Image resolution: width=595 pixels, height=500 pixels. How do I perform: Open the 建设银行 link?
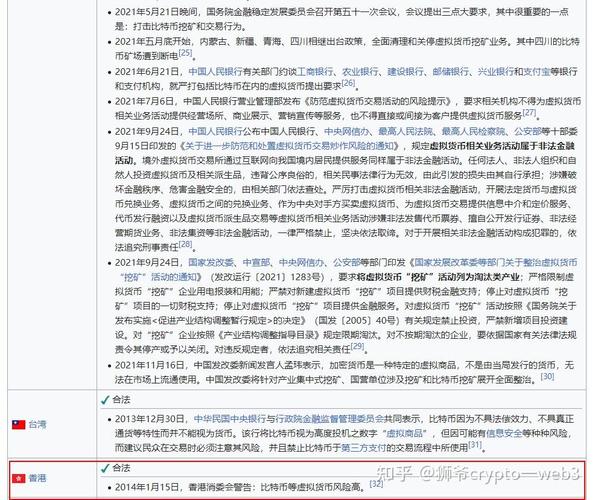(405, 72)
